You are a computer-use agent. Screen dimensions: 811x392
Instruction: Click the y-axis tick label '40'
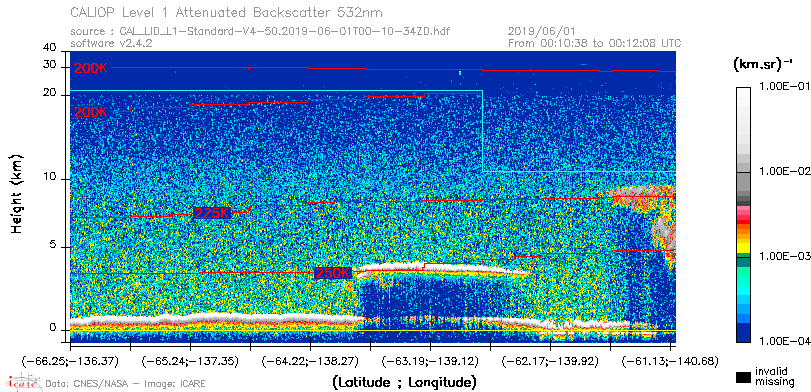tap(49, 47)
